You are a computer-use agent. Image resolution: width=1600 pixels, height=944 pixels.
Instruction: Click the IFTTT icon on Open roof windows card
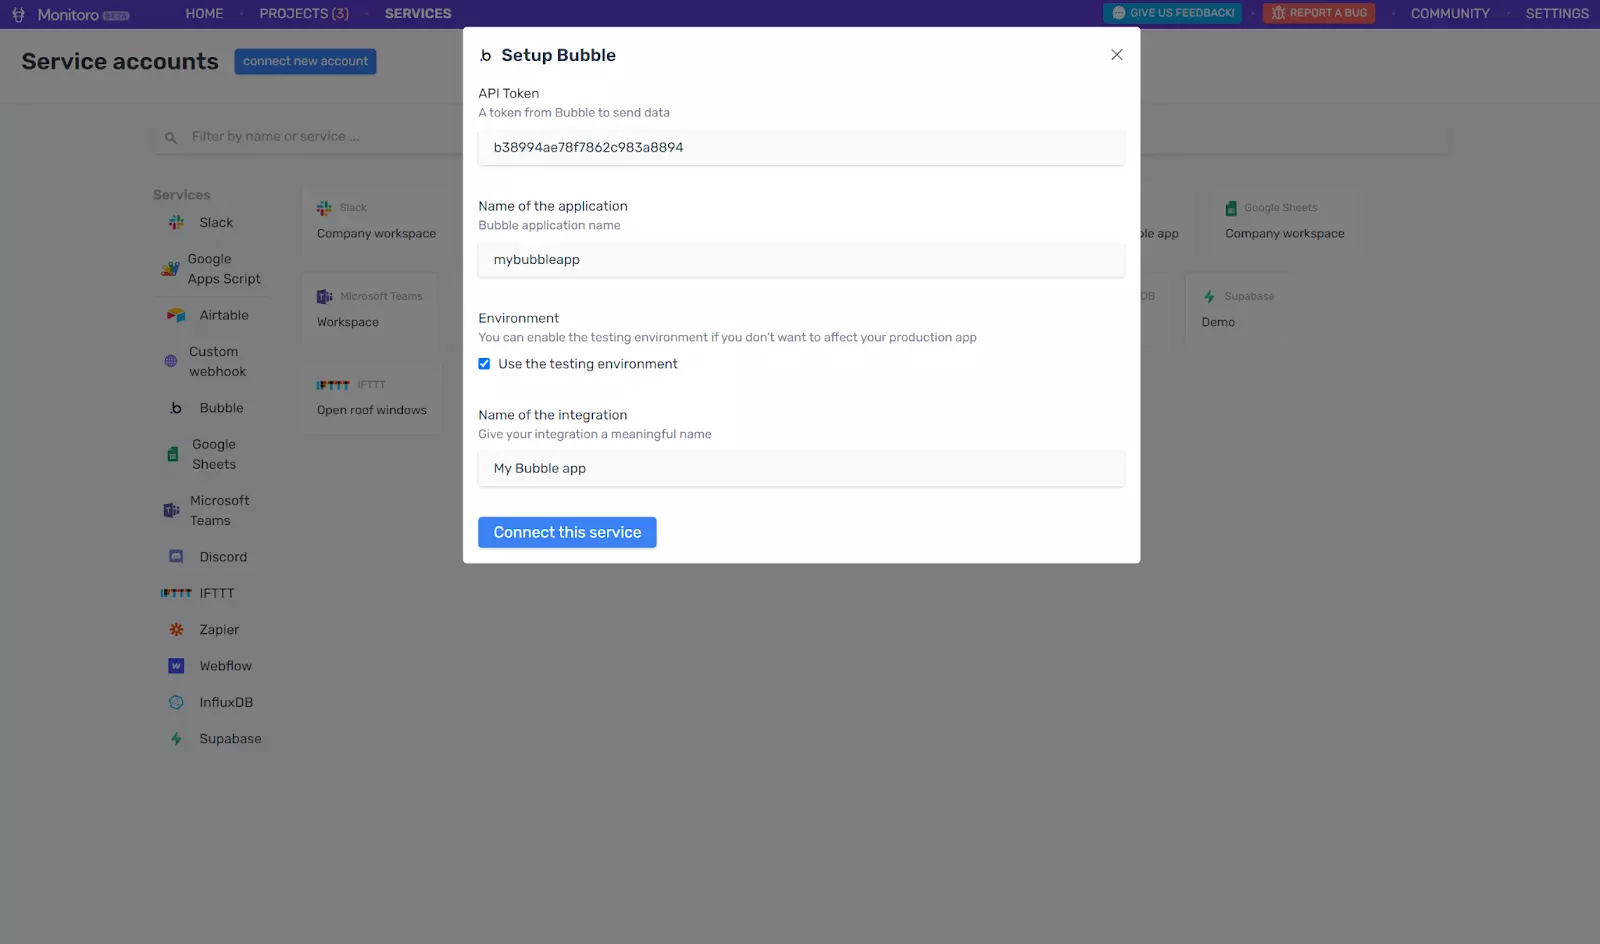click(x=333, y=385)
